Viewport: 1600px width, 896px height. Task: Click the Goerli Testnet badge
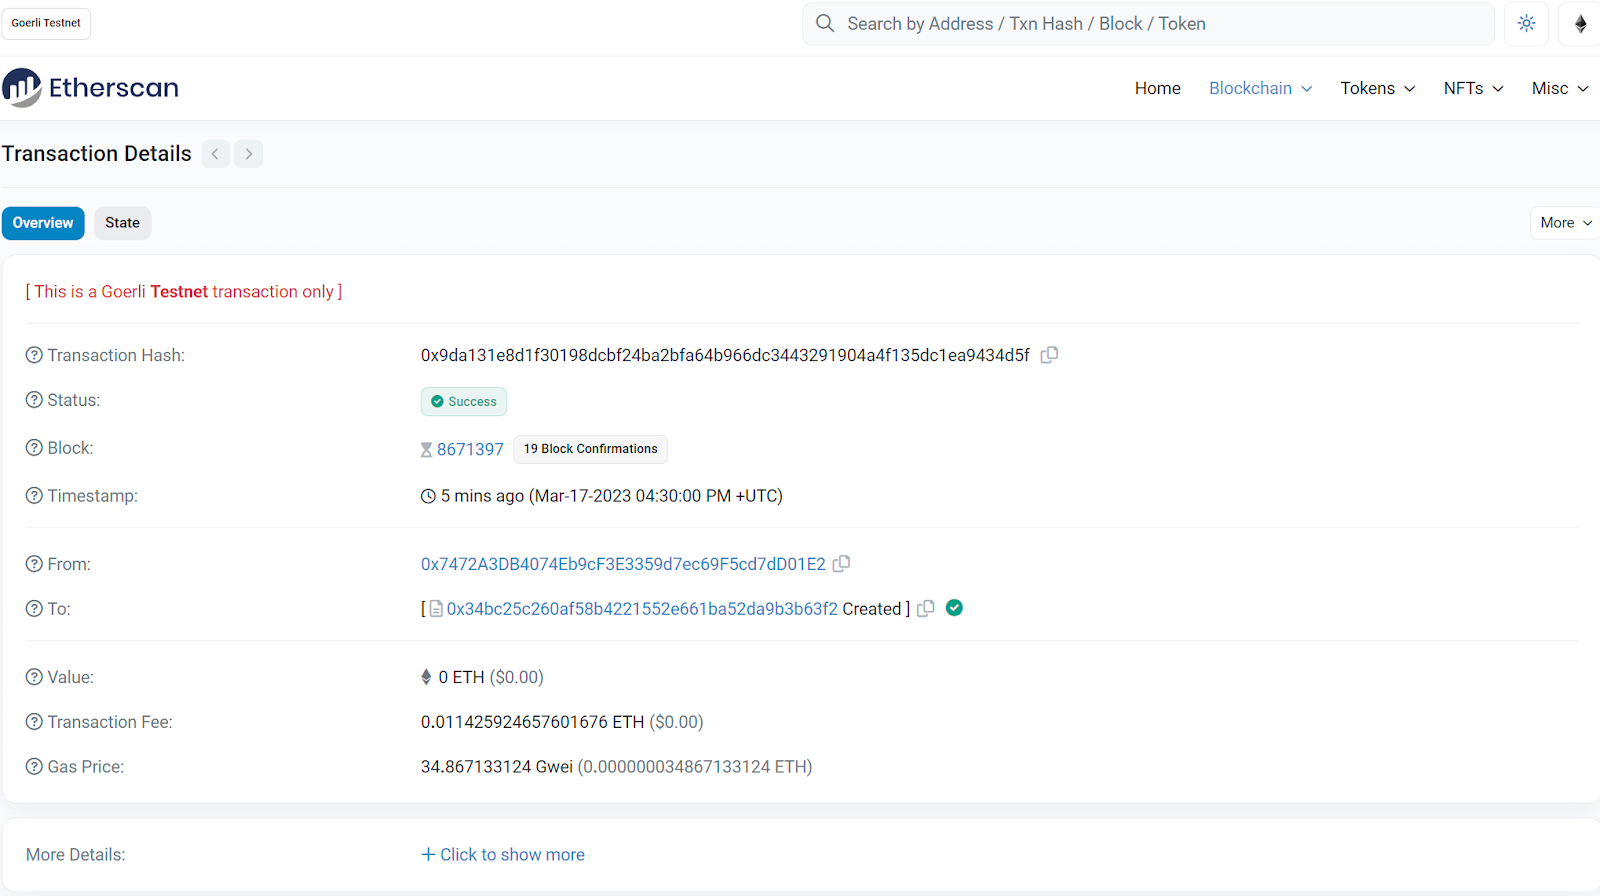(x=46, y=23)
